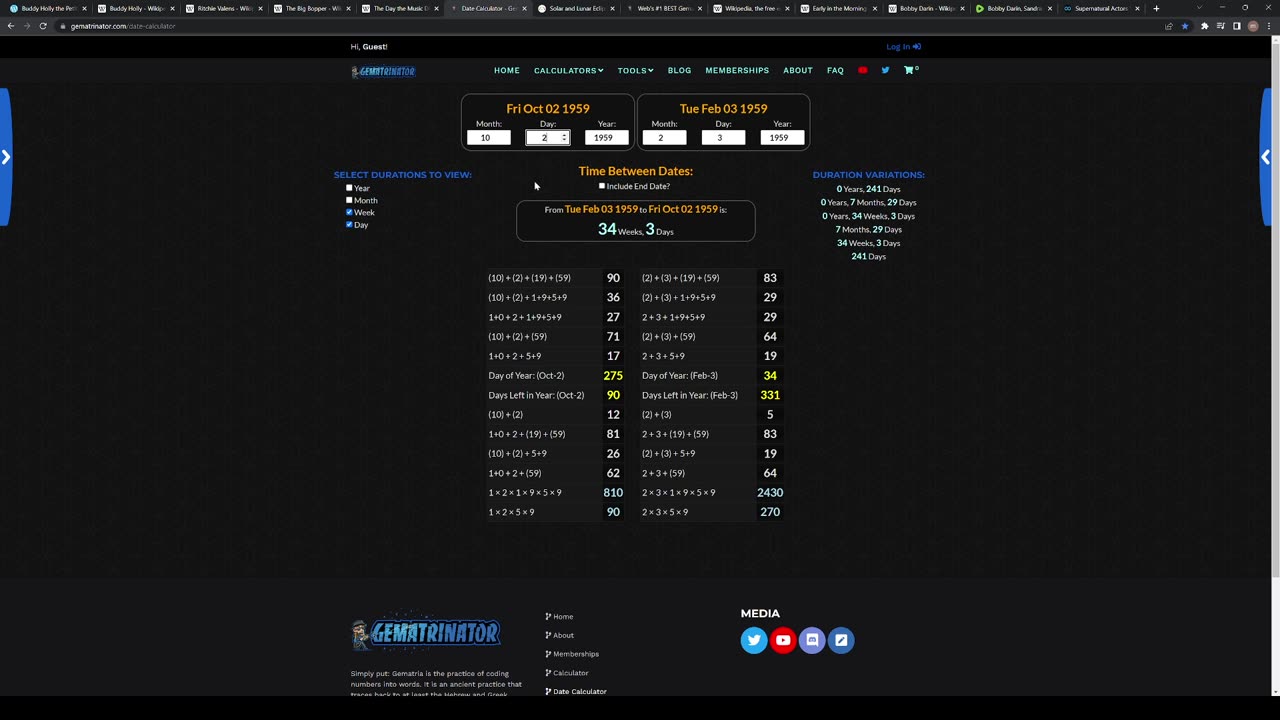The height and width of the screenshot is (720, 1280).
Task: Toggle the Year duration checkbox
Action: pyautogui.click(x=349, y=188)
